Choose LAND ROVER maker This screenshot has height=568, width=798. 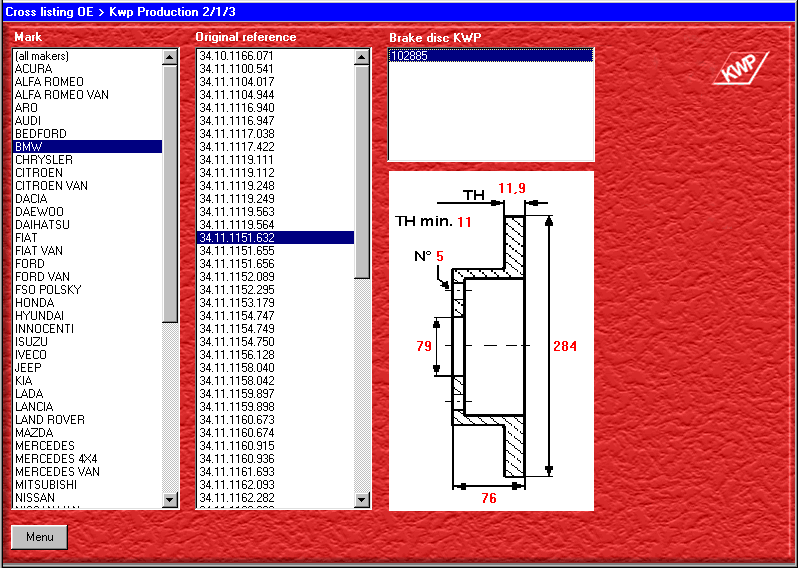point(87,419)
